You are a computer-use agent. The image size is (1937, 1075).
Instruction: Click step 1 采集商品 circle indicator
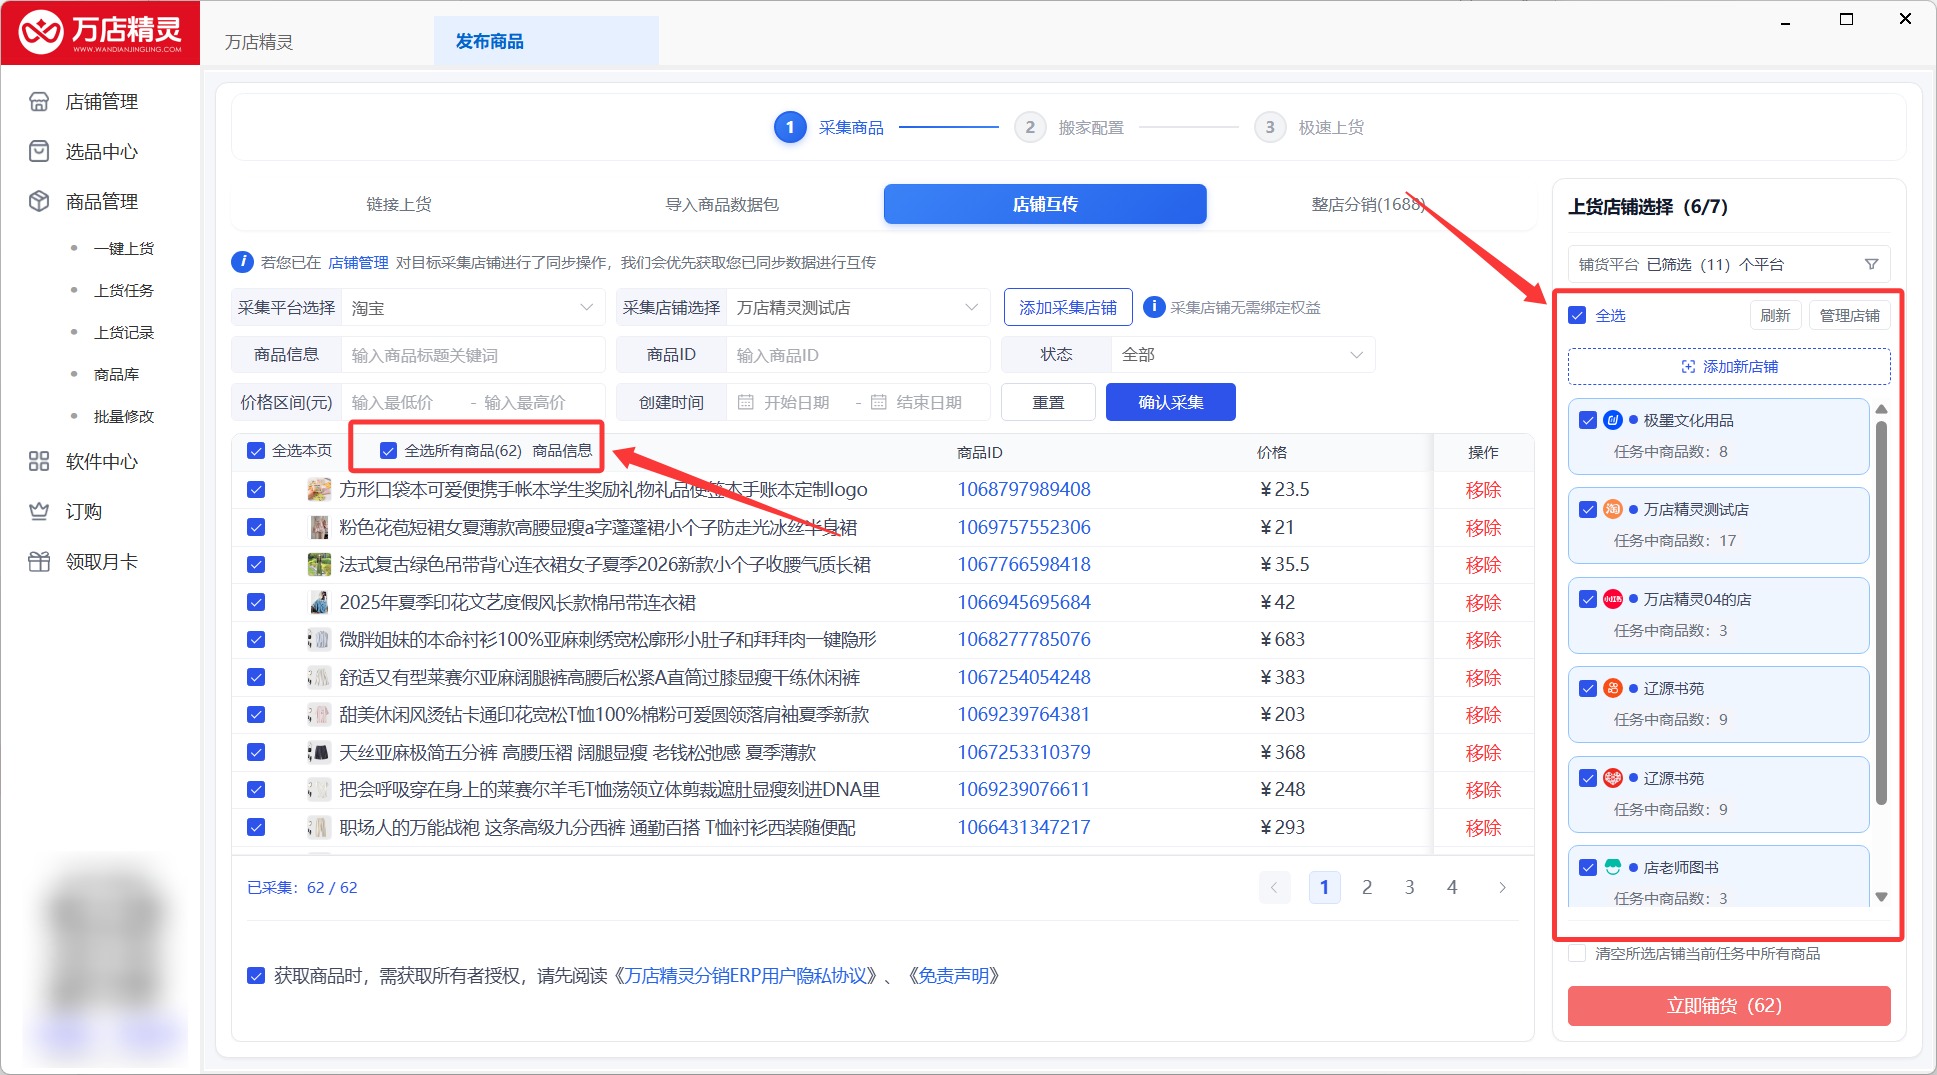pos(790,127)
